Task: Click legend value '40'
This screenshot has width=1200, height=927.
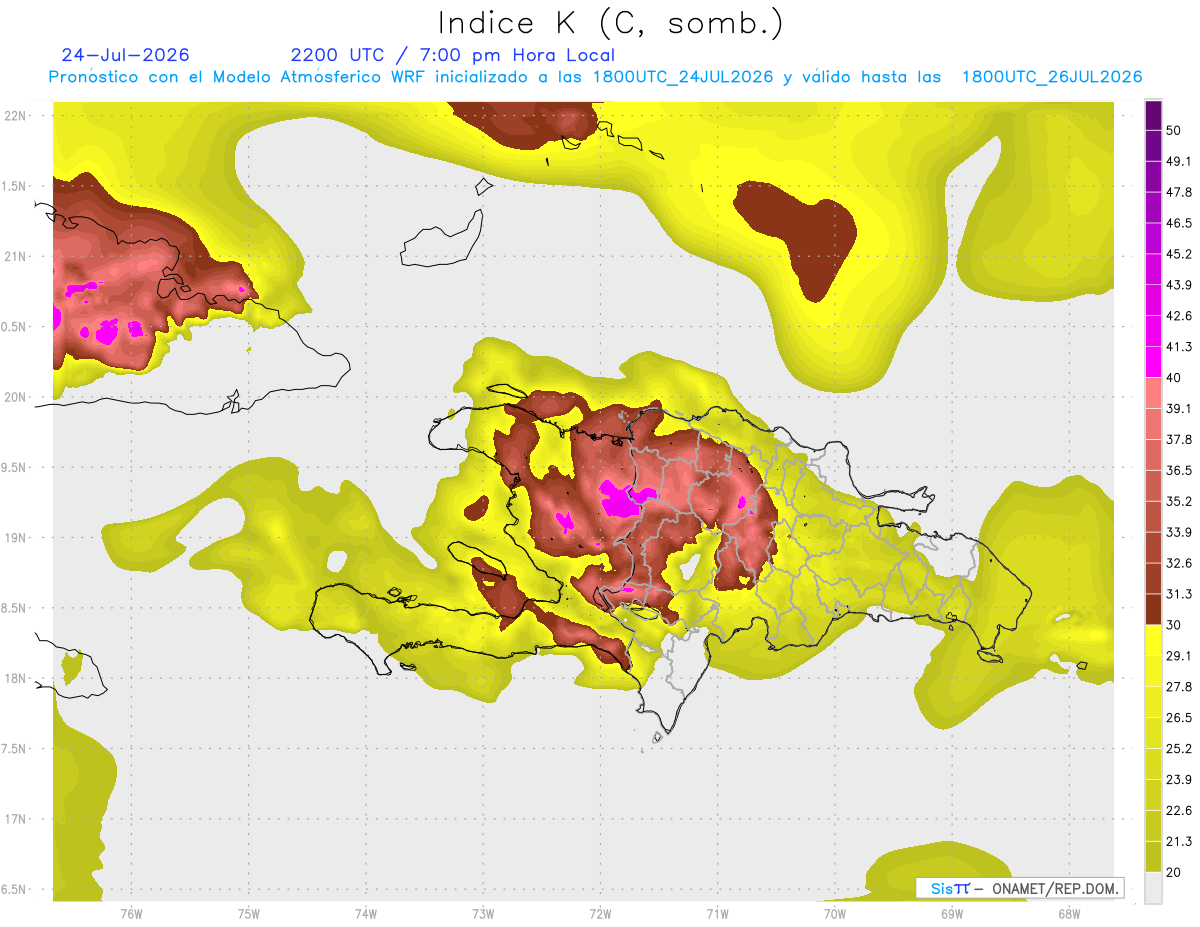Action: pyautogui.click(x=1173, y=378)
